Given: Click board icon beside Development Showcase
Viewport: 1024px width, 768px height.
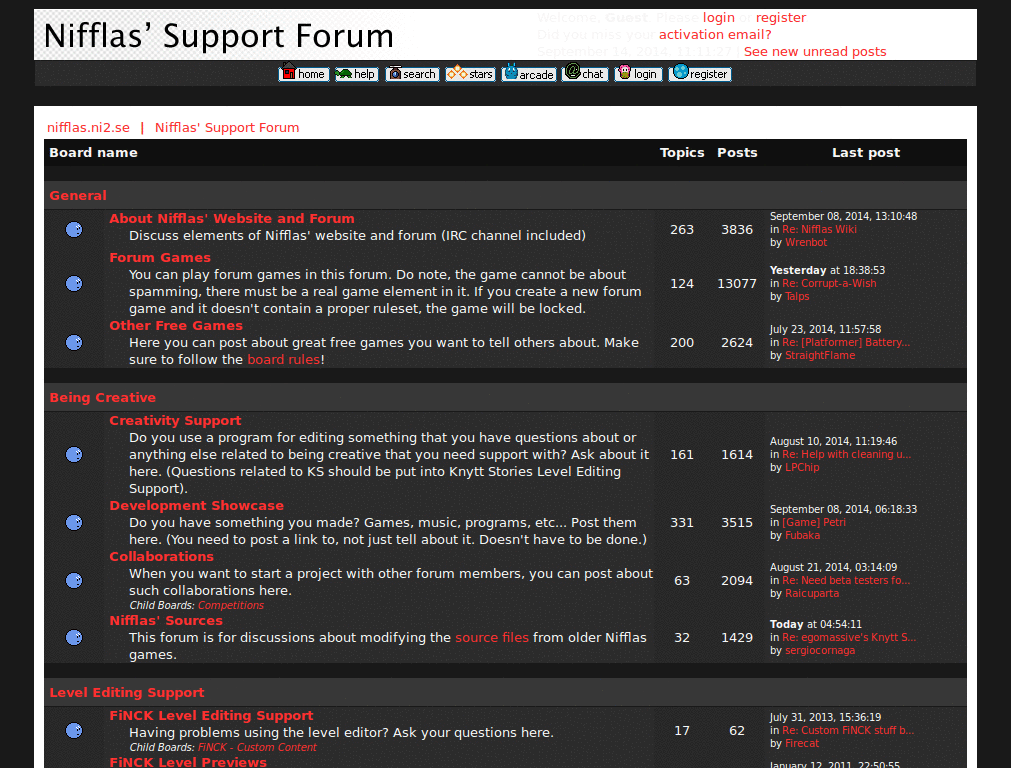Looking at the screenshot, I should (74, 522).
